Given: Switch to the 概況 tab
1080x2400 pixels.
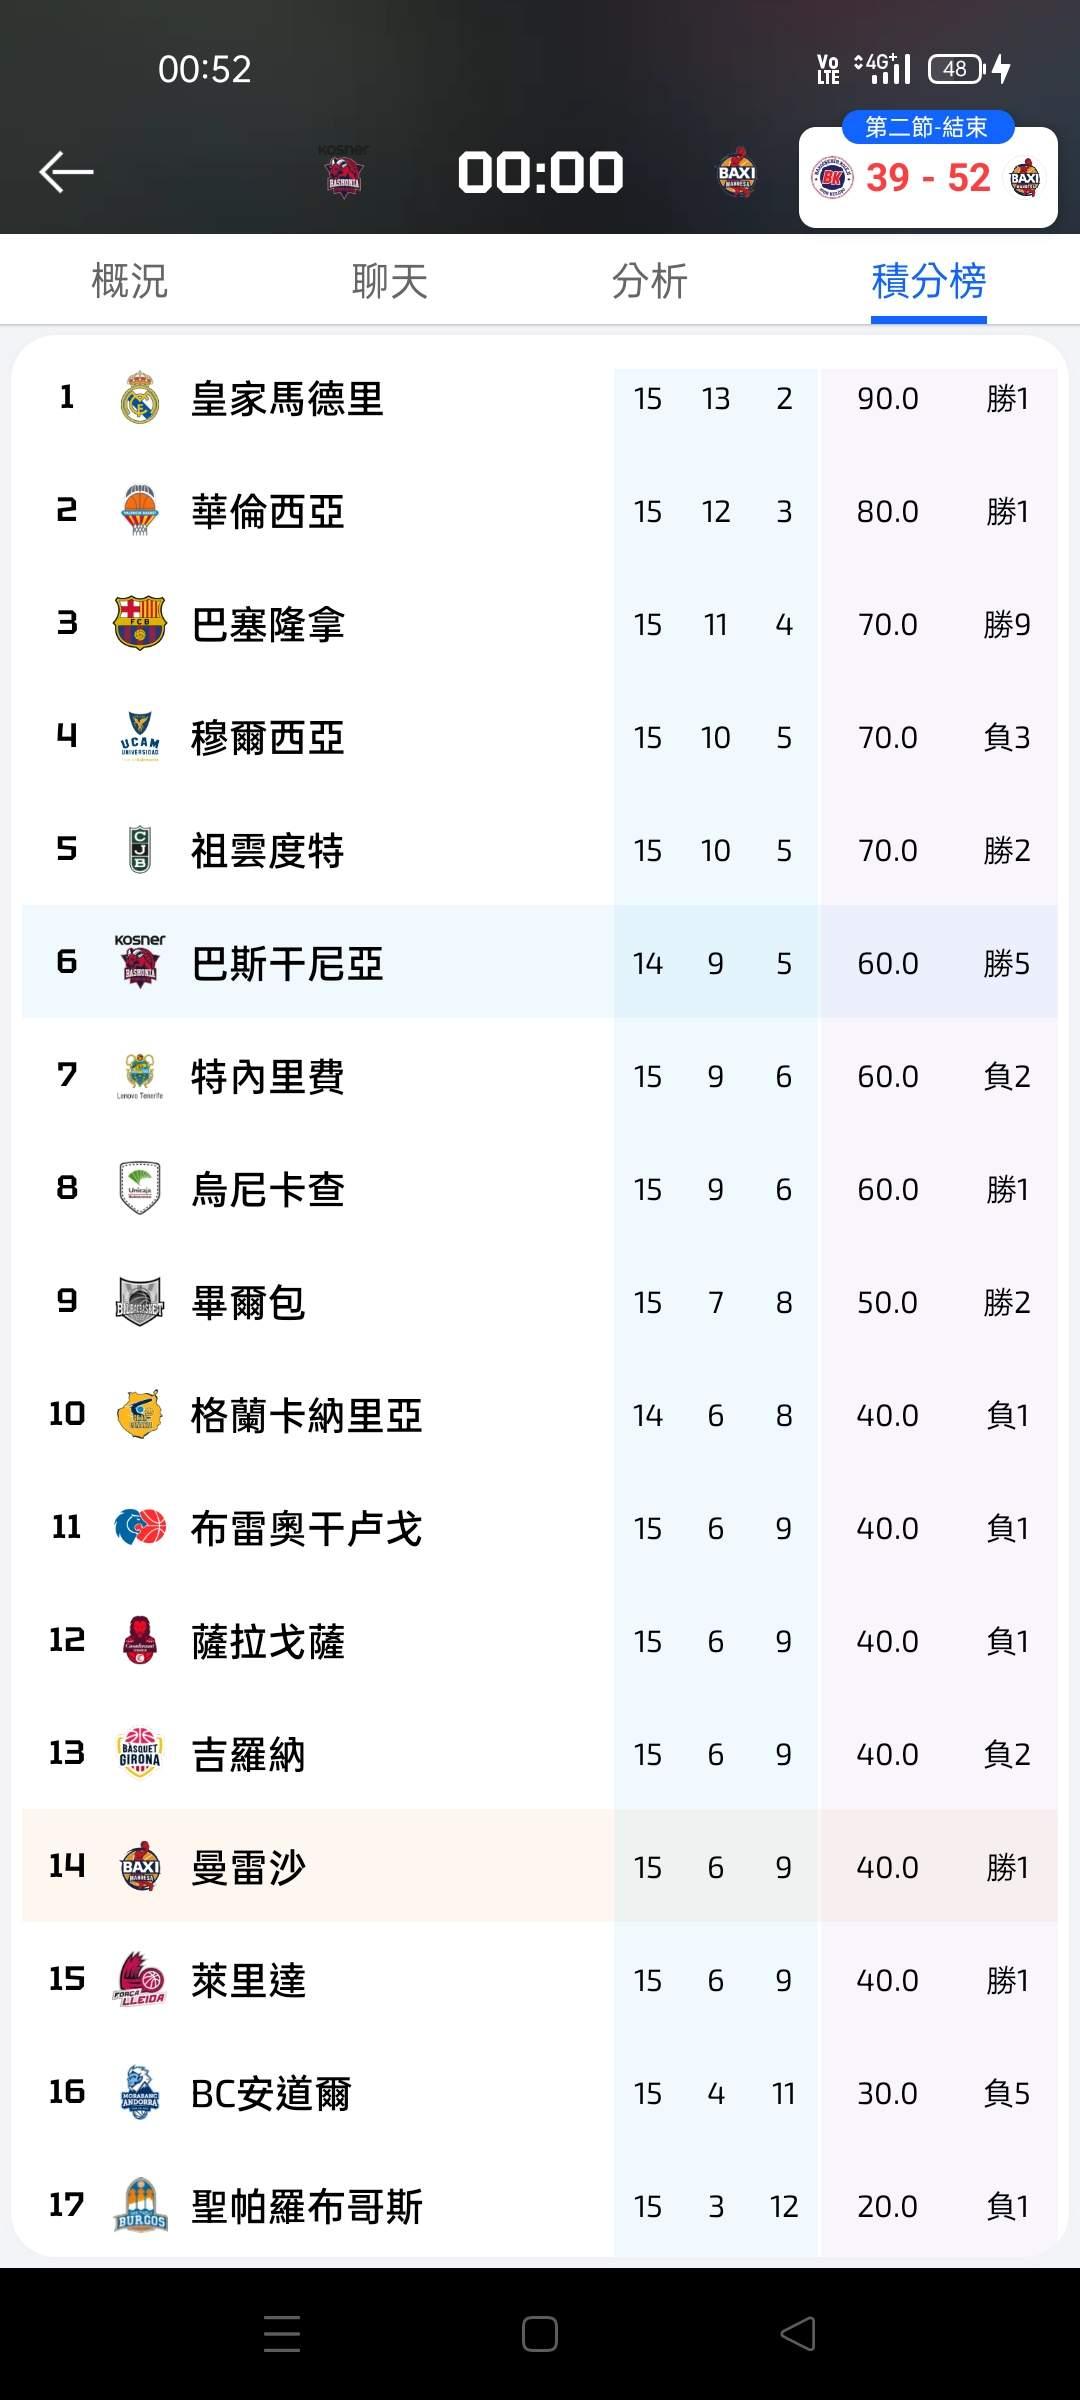Looking at the screenshot, I should pos(129,281).
